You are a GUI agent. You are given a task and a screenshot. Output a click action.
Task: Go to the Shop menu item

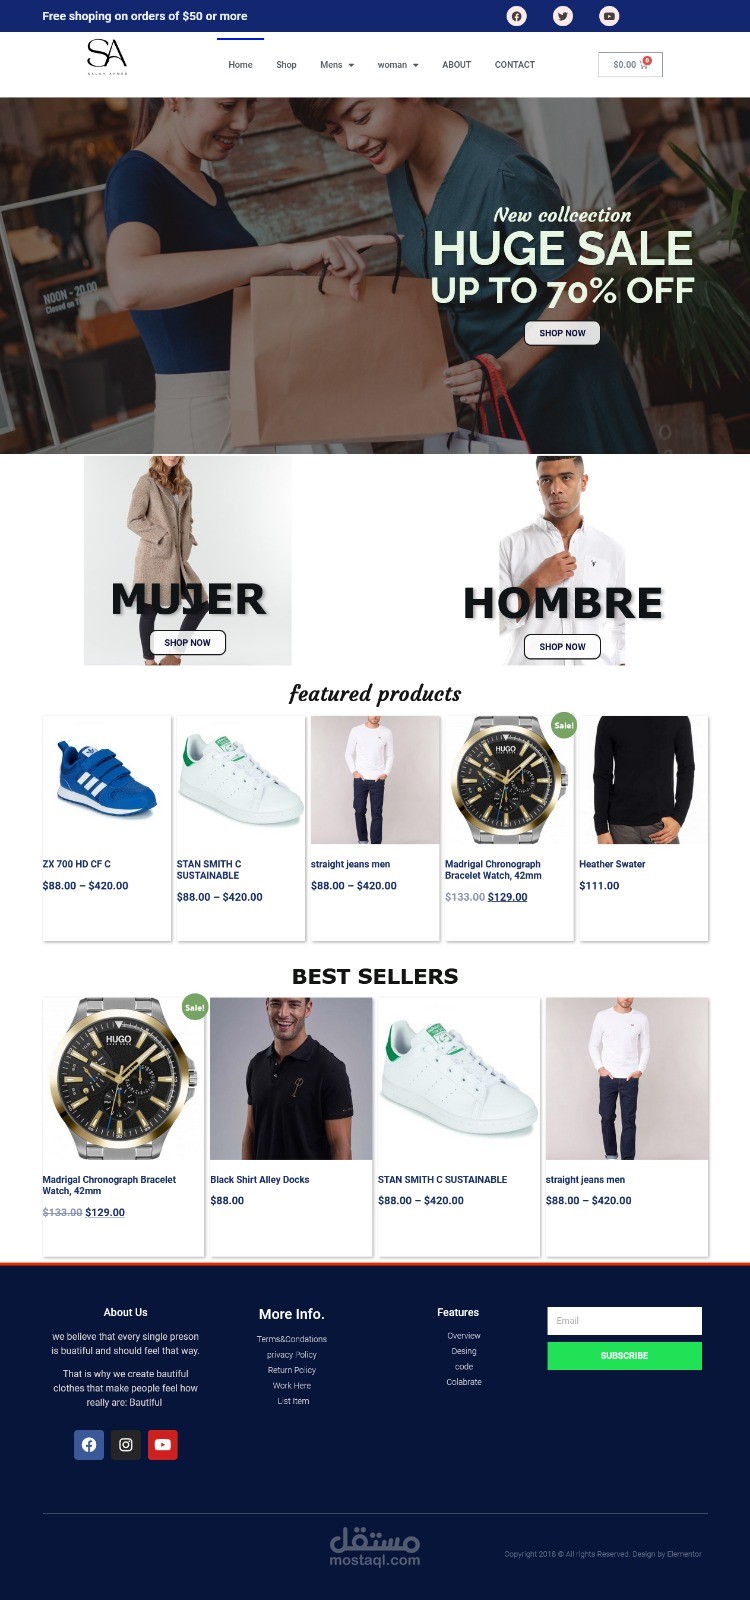[x=286, y=65]
